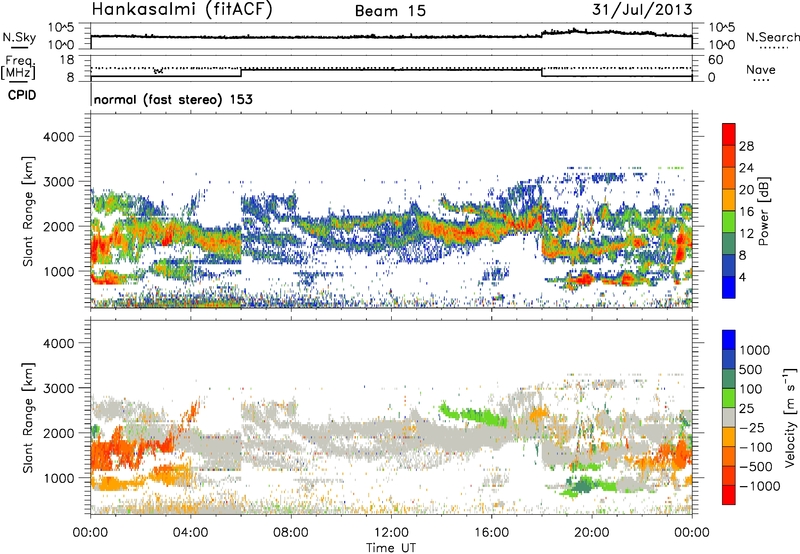Select the Velocity [m s-1] colorbar label

(790, 417)
